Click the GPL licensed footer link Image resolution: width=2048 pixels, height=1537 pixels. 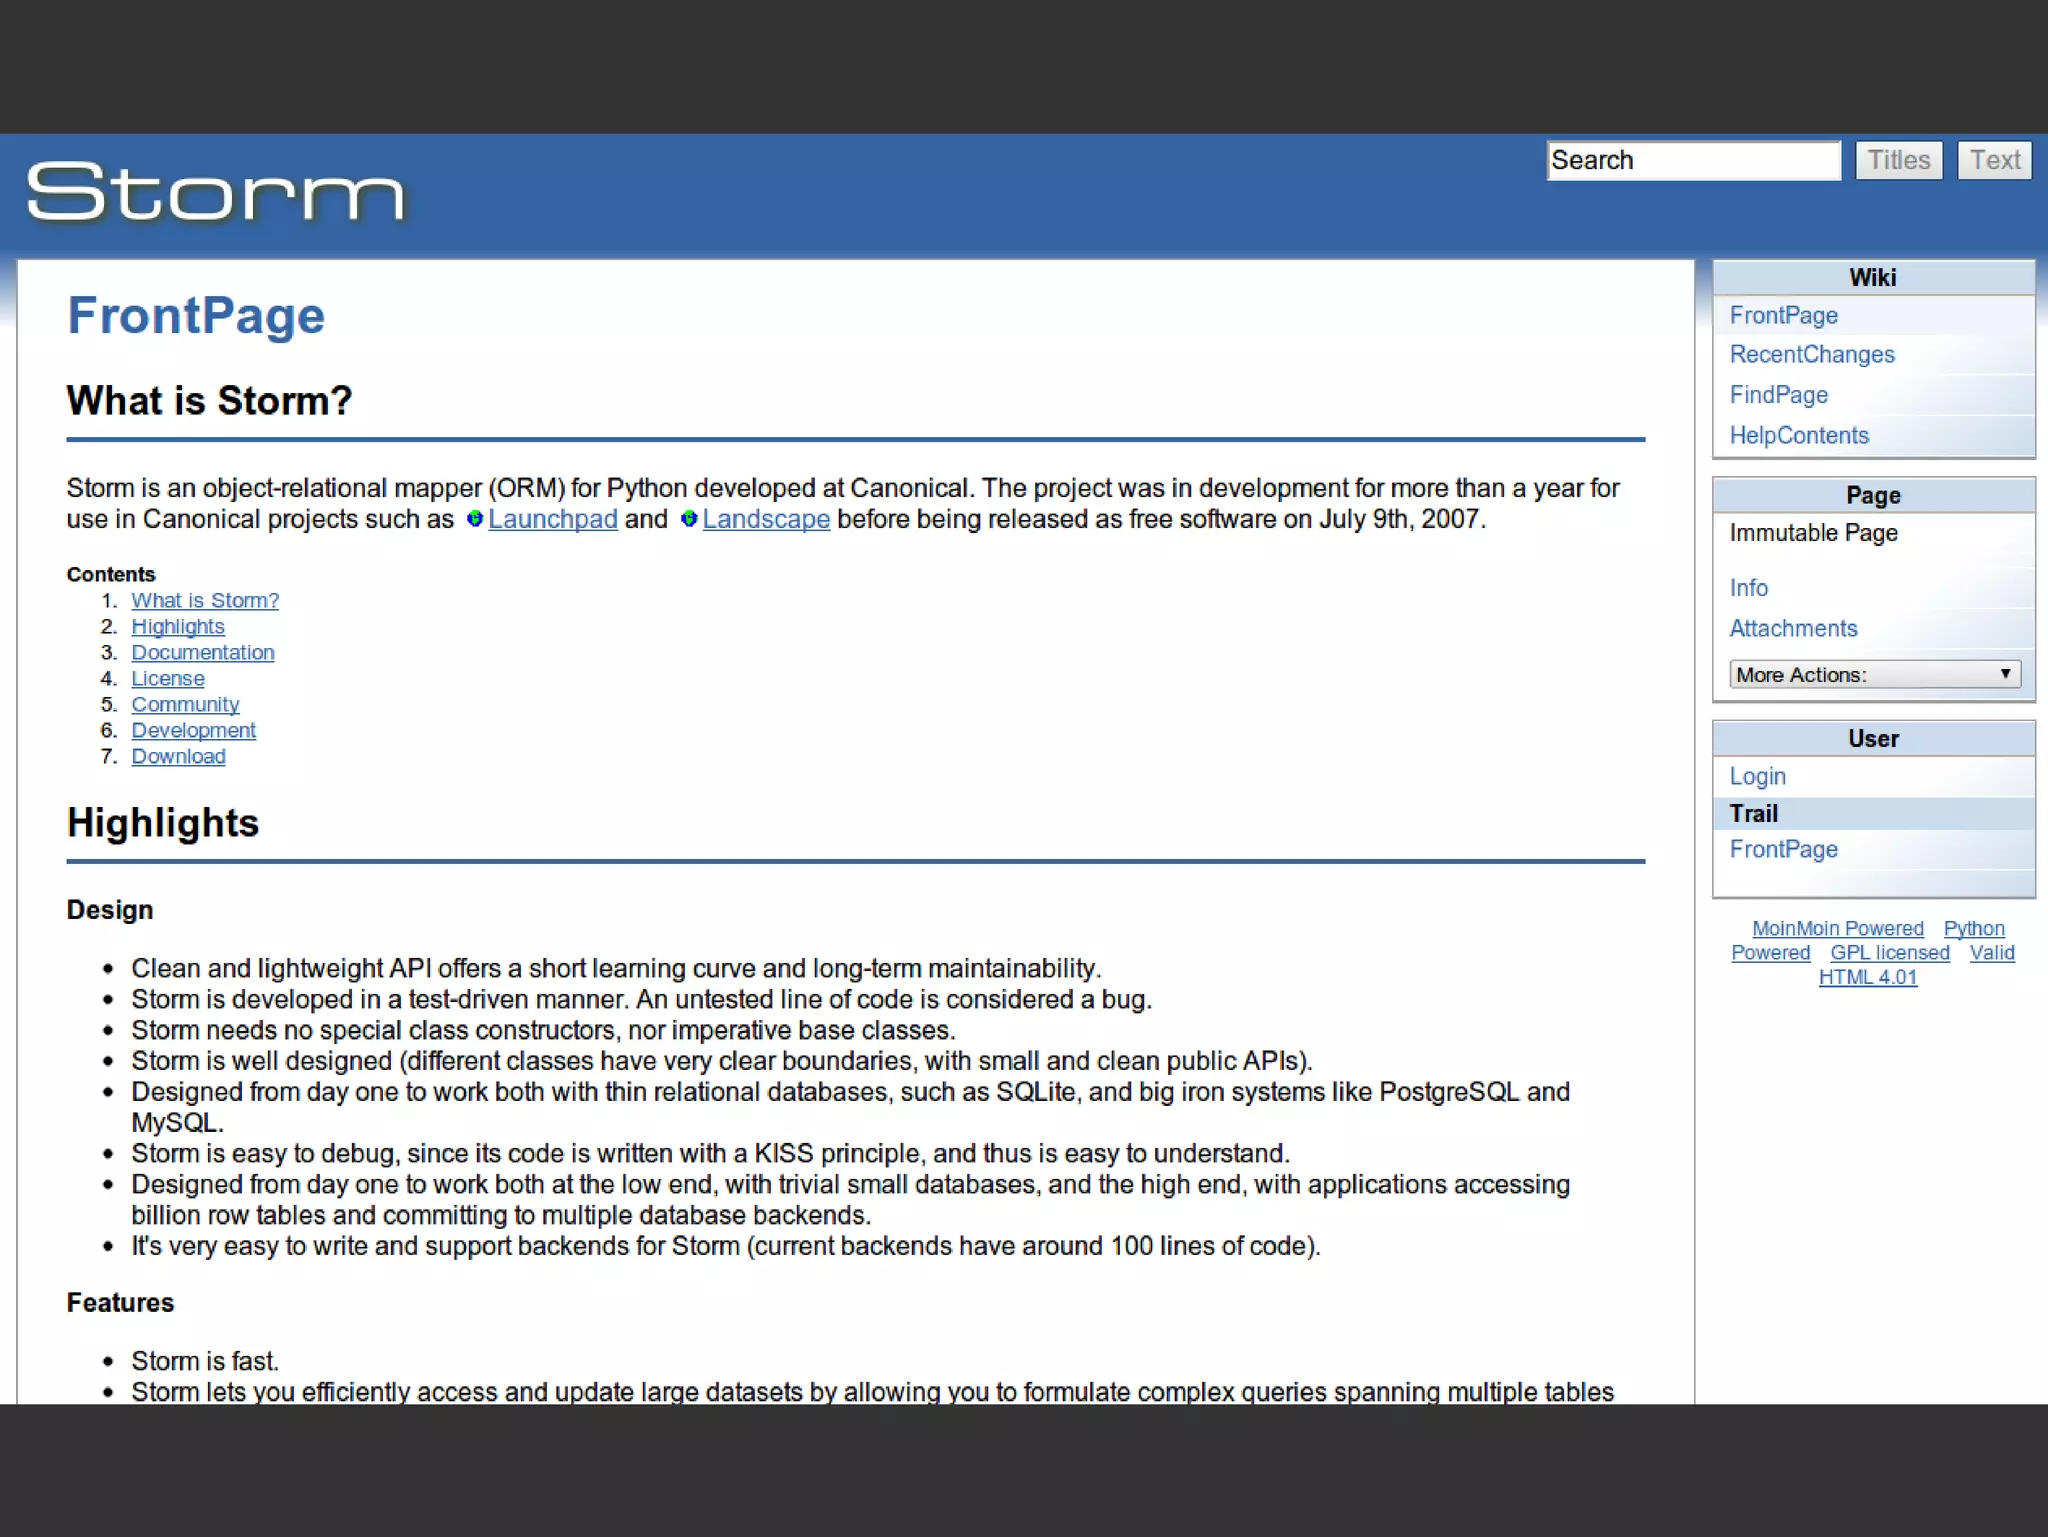[x=1889, y=953]
